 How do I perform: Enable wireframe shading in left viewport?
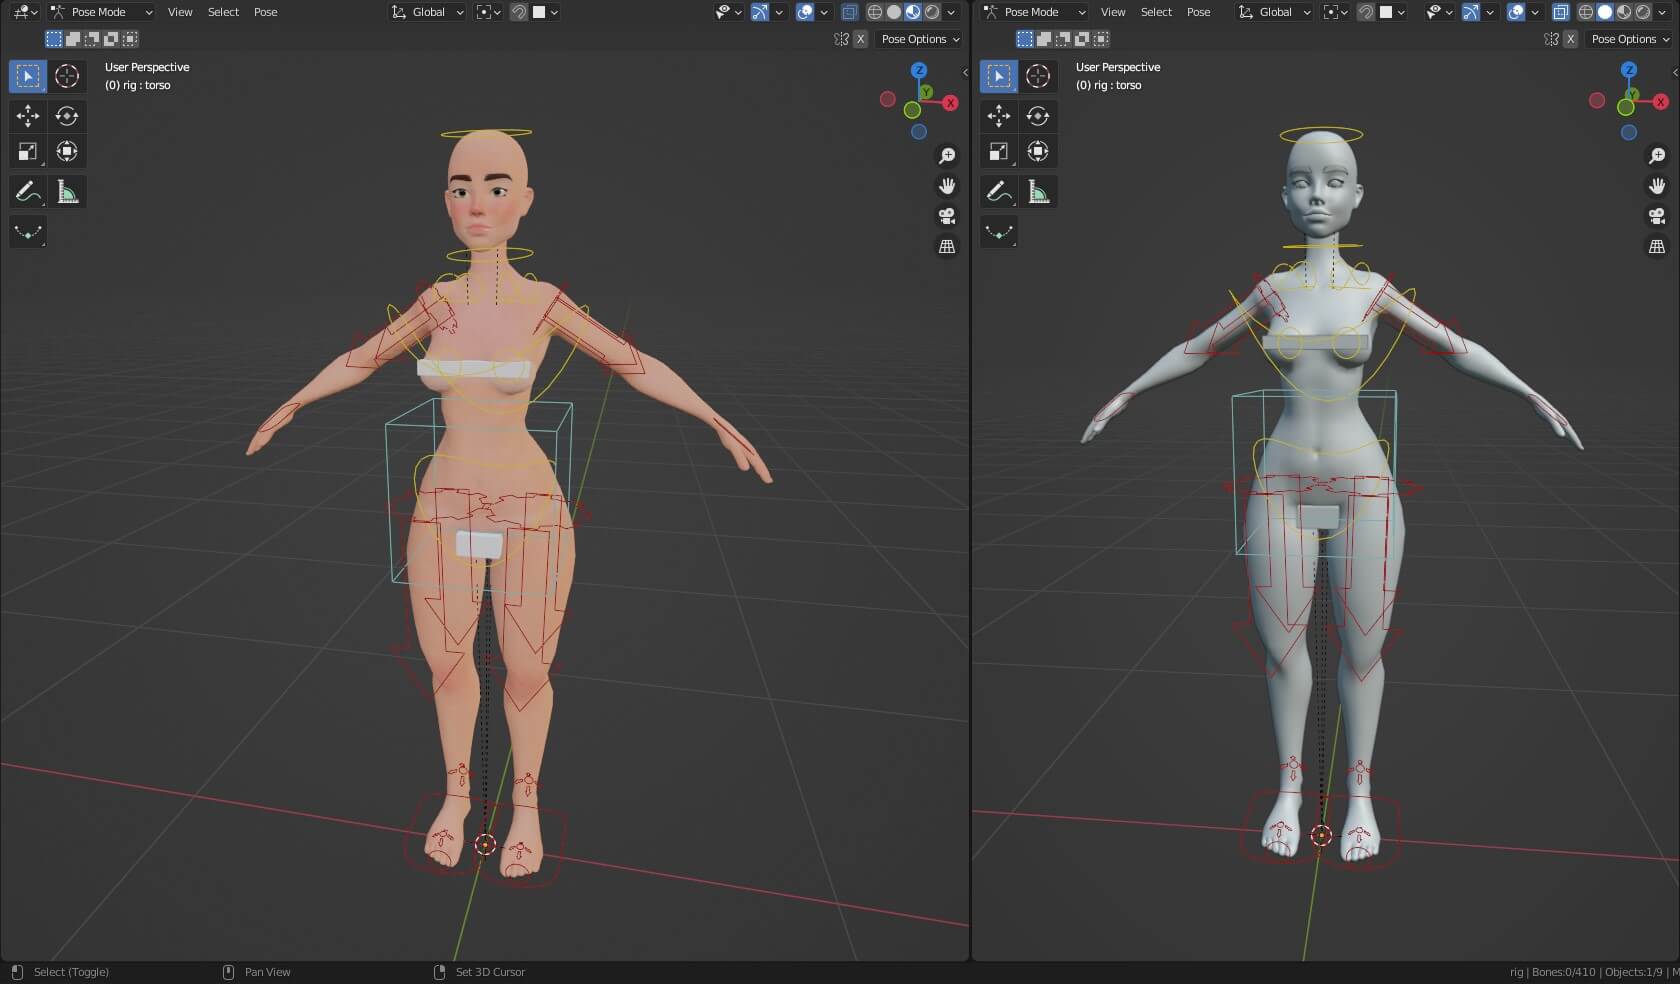(875, 12)
